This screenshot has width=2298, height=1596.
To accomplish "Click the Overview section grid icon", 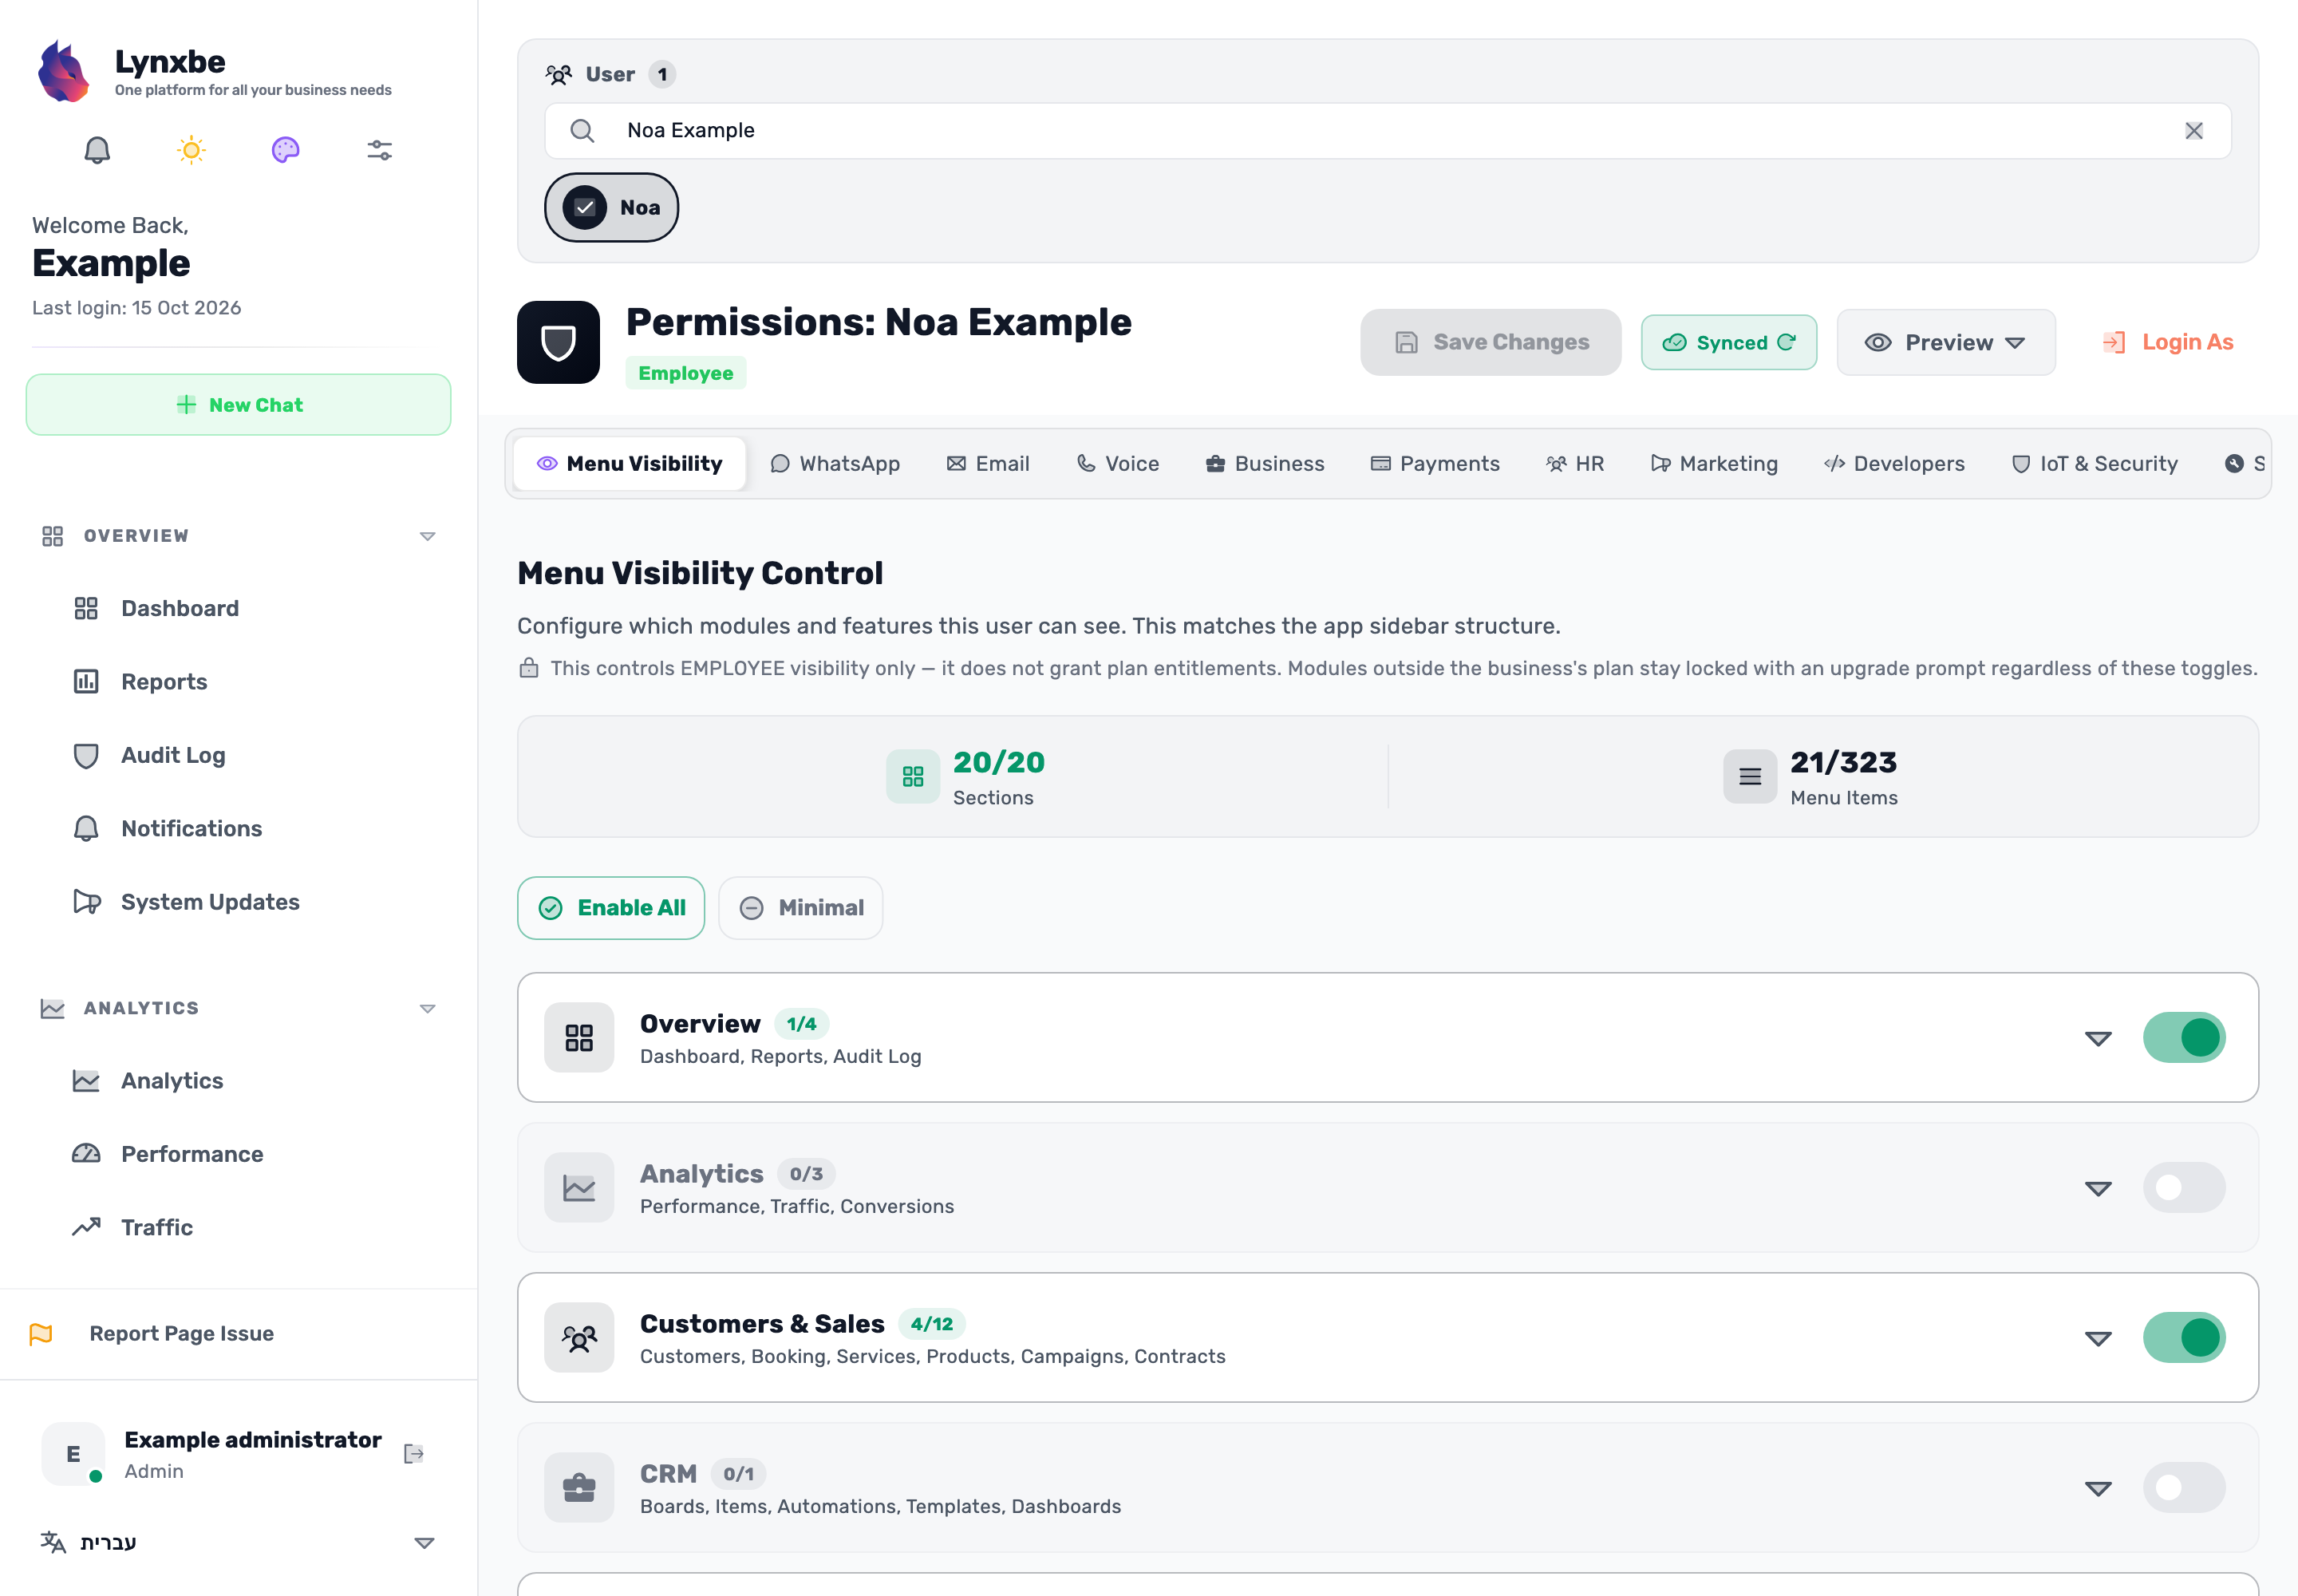I will pos(579,1037).
